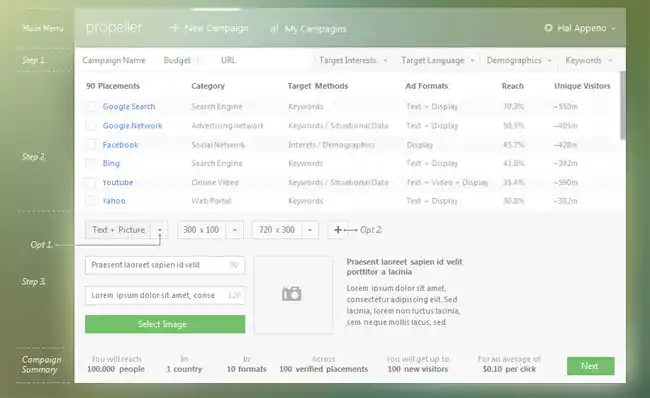Click the green Next button
This screenshot has width=650, height=398.
(591, 366)
